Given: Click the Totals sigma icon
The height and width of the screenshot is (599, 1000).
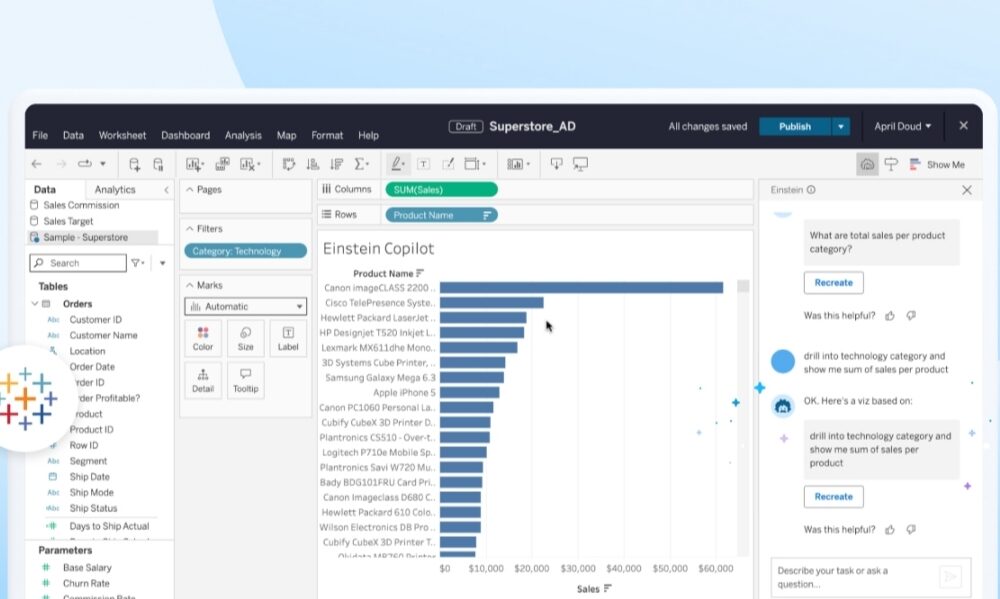Looking at the screenshot, I should (360, 164).
